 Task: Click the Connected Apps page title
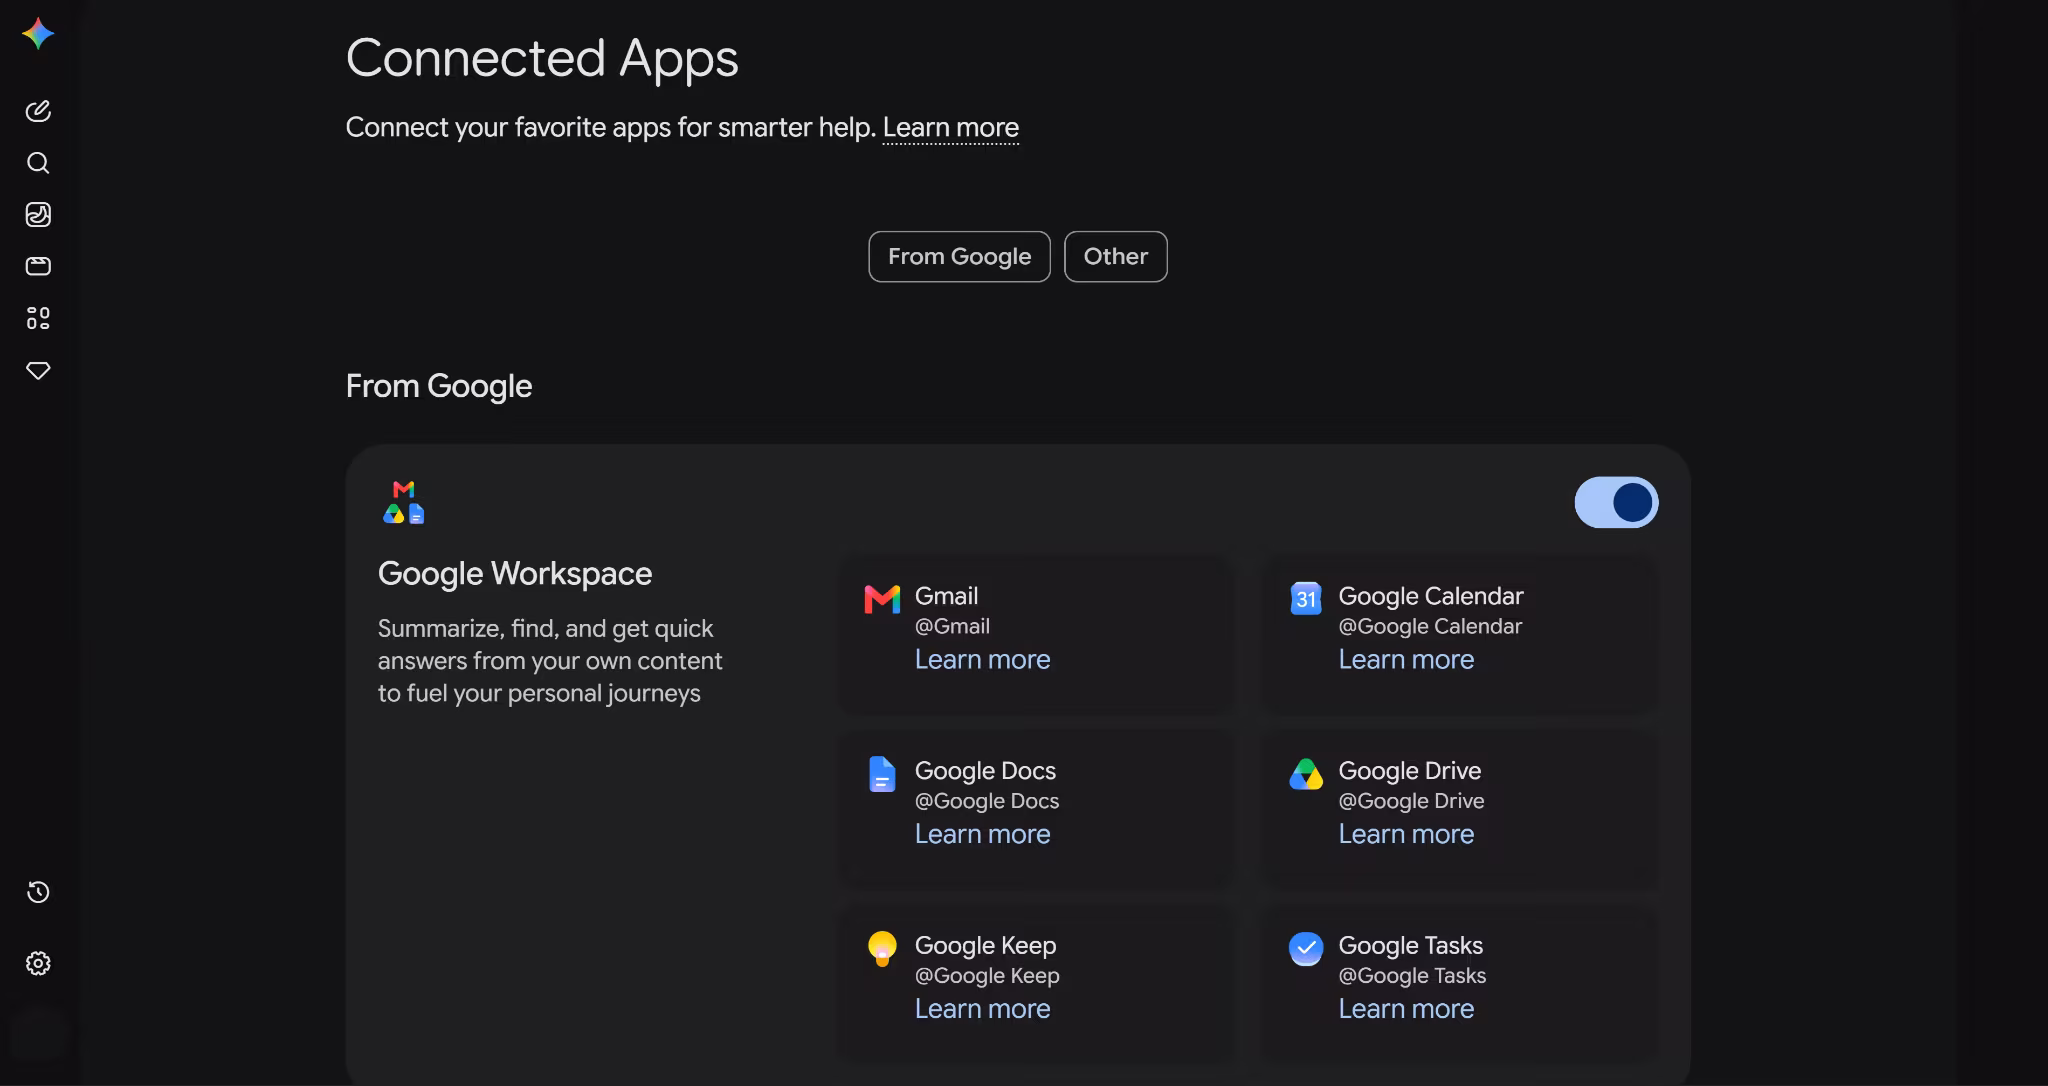point(542,59)
